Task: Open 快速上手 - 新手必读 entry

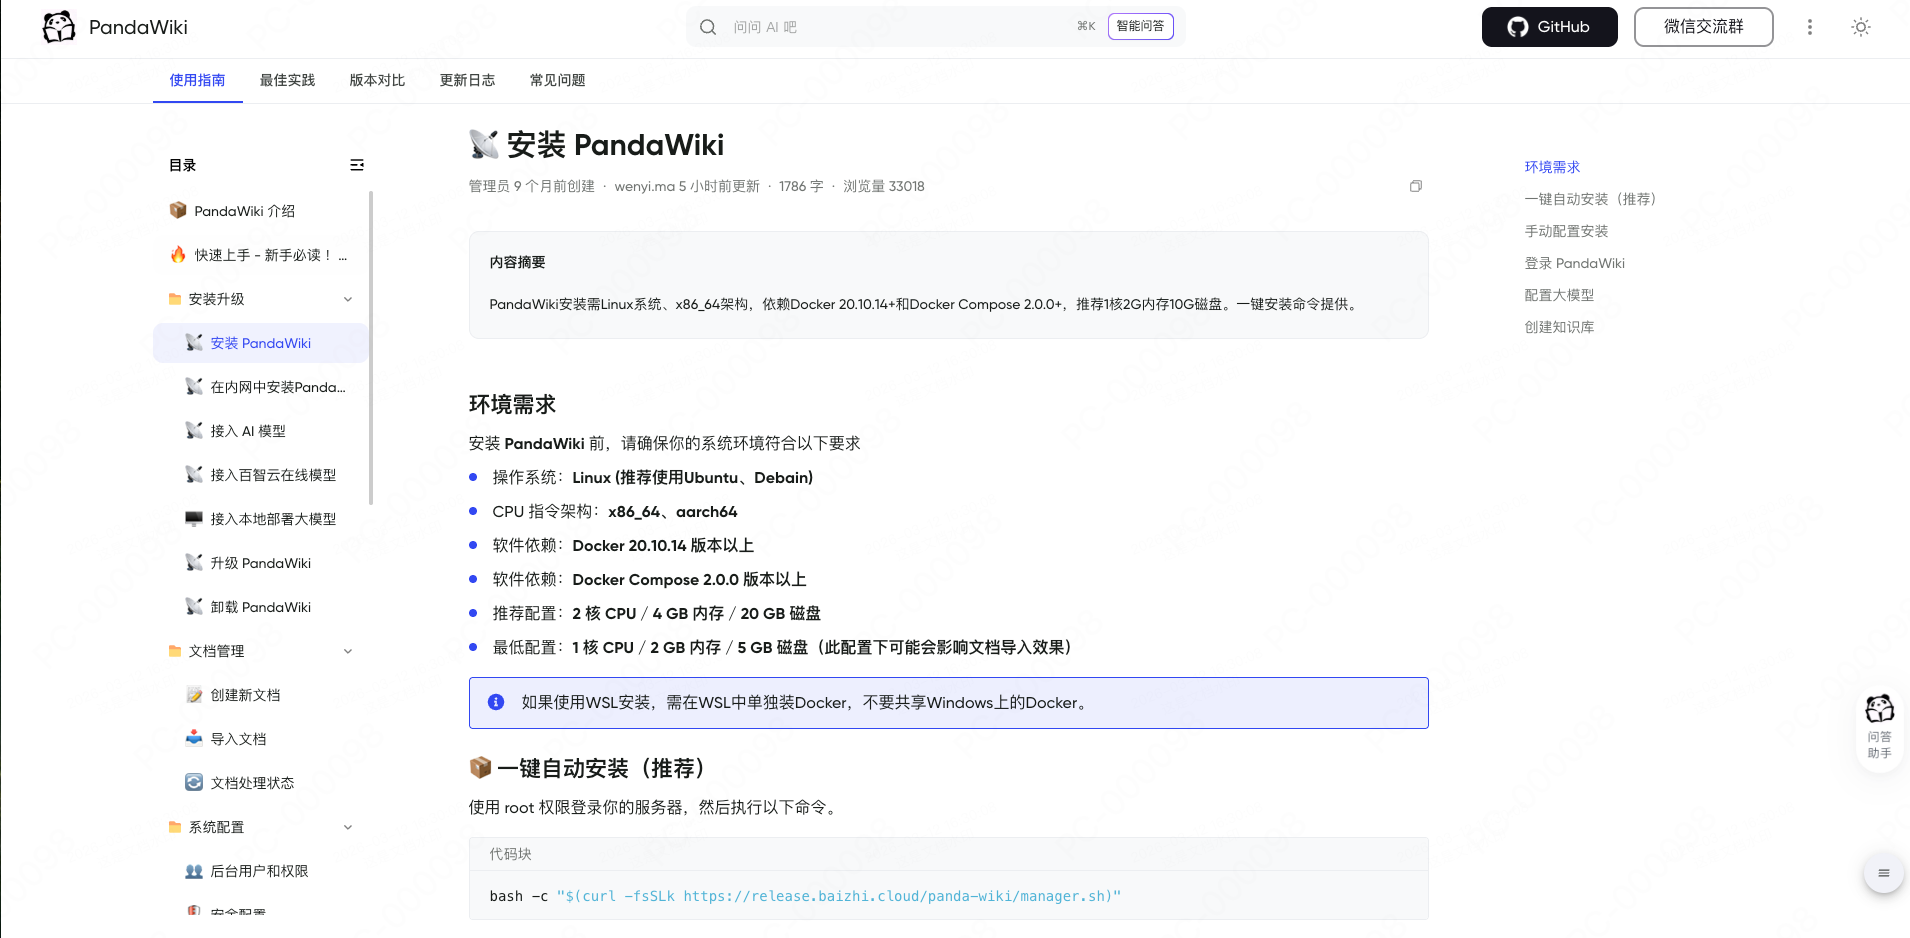Action: [x=261, y=255]
